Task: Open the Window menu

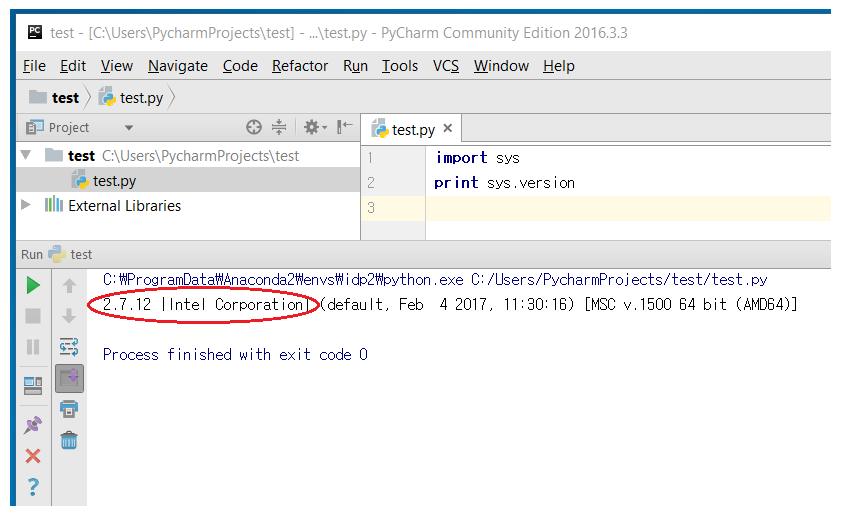Action: pyautogui.click(x=501, y=66)
